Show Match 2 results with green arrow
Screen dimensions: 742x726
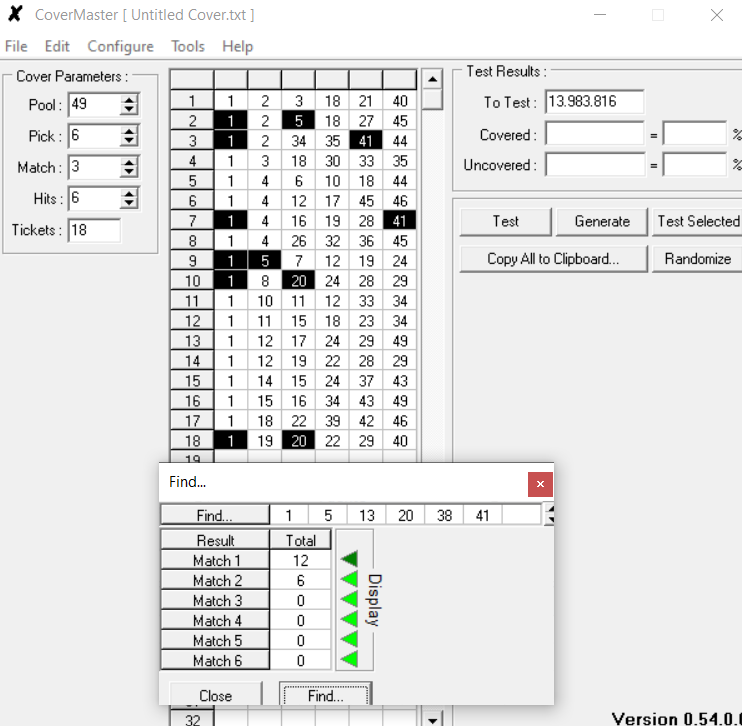(x=349, y=579)
